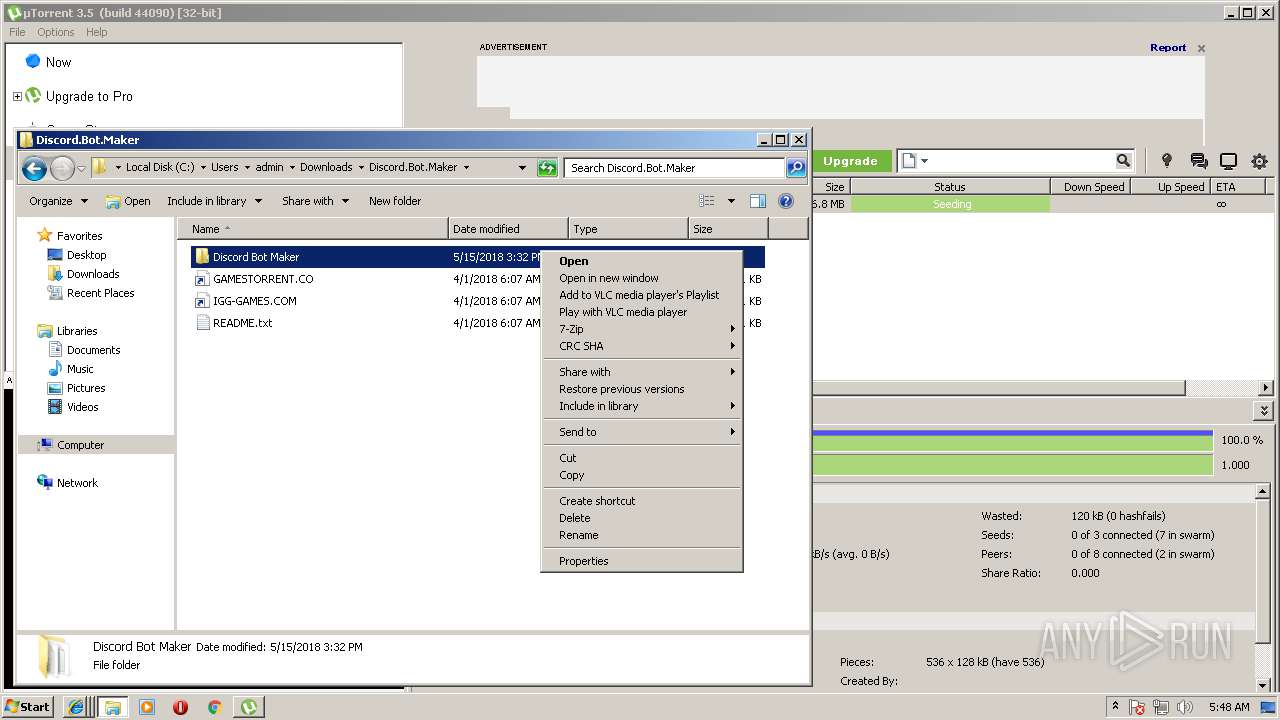This screenshot has height=720, width=1280.
Task: Open the Share with toolbar dropdown
Action: click(316, 201)
